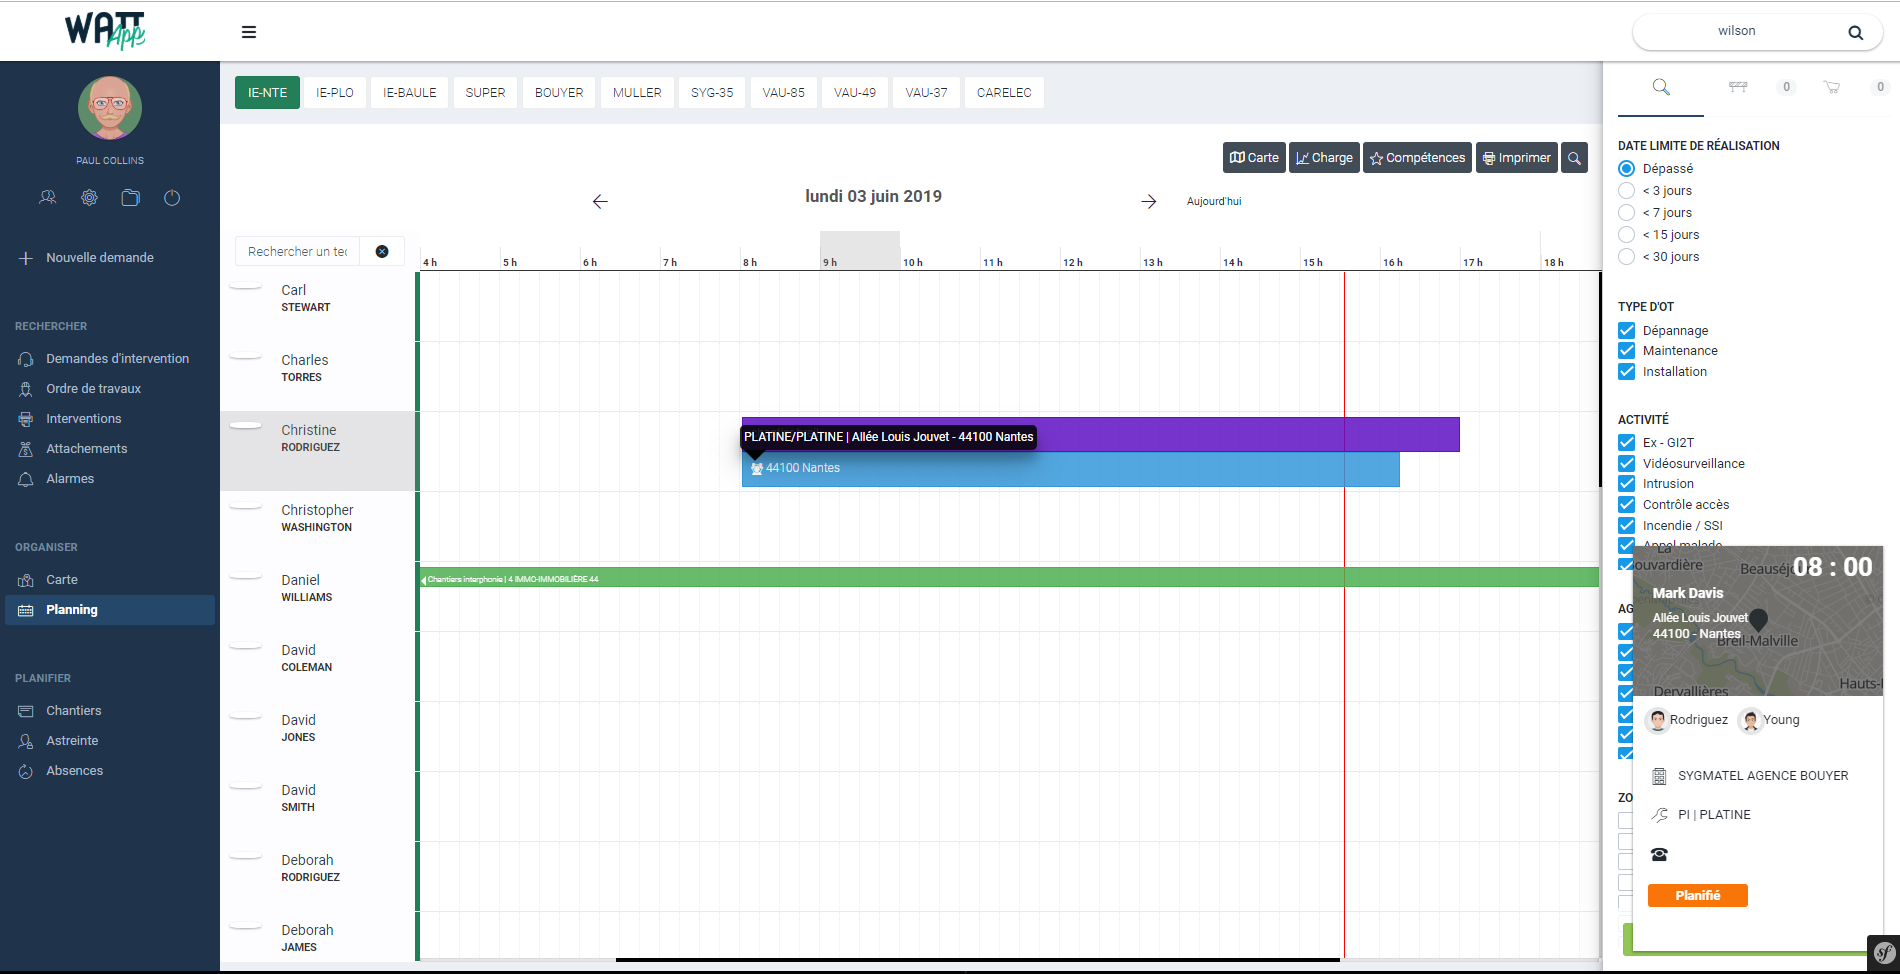Open Absences in the sidebar menu
This screenshot has width=1900, height=974.
[x=74, y=771]
